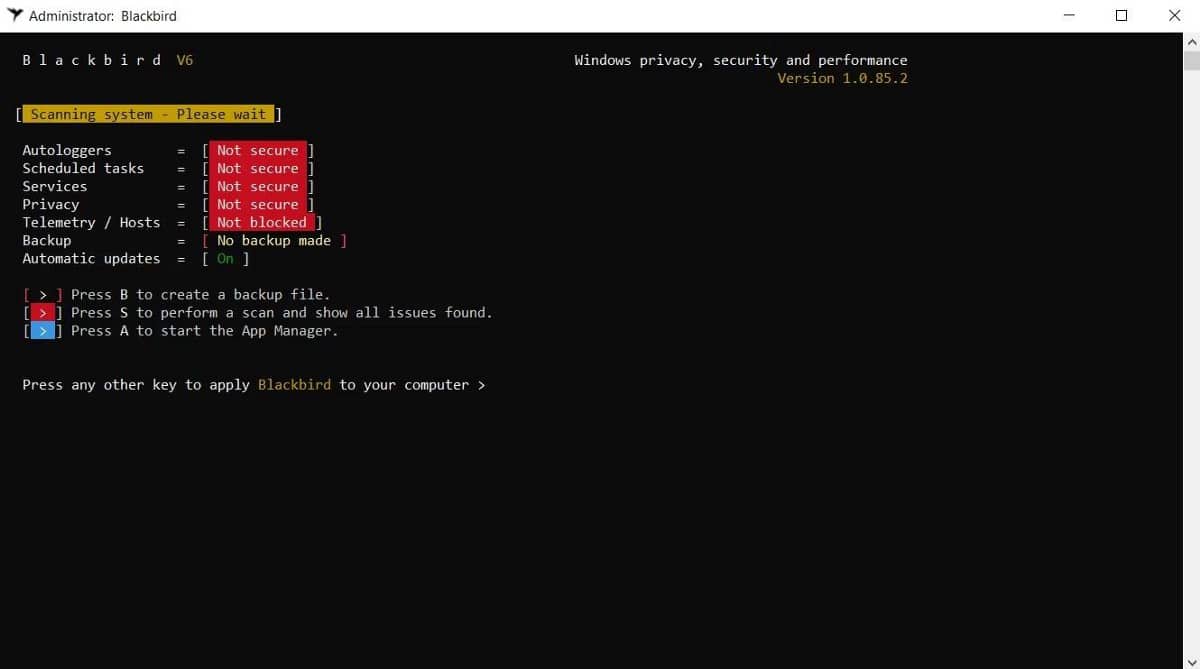Click the 'Not secure' badge next to Autologgers

point(257,150)
